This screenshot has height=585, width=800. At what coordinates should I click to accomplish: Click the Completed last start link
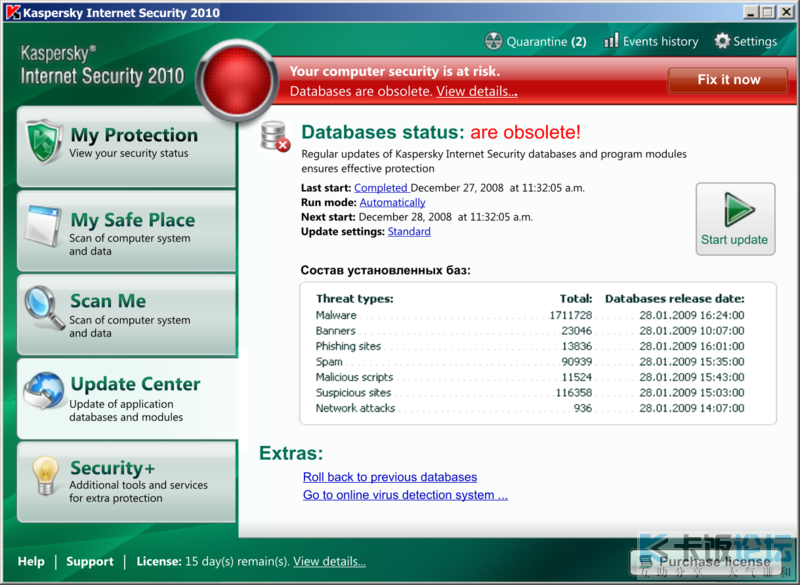(381, 188)
